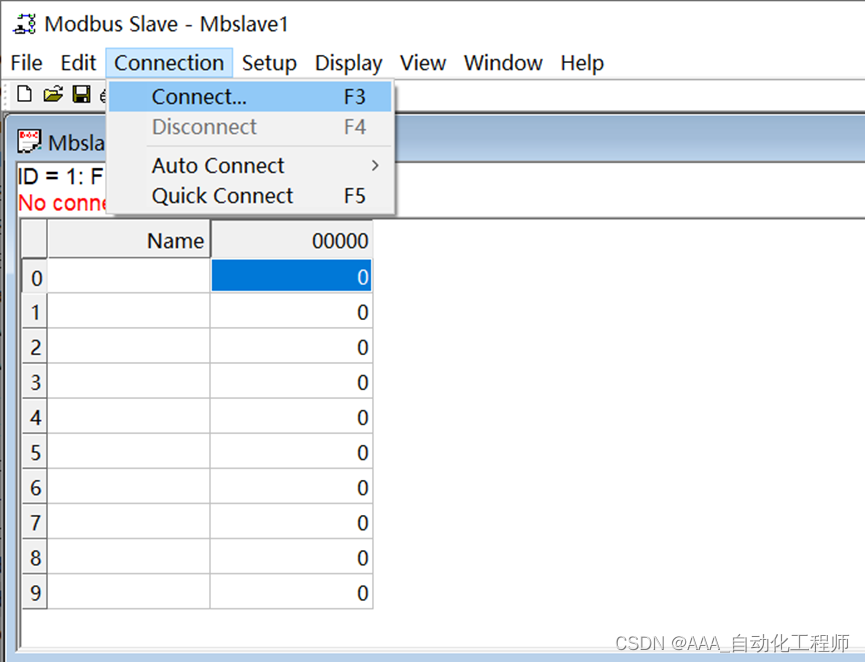Click the Open folder toolbar icon
This screenshot has width=865, height=662.
pos(53,94)
